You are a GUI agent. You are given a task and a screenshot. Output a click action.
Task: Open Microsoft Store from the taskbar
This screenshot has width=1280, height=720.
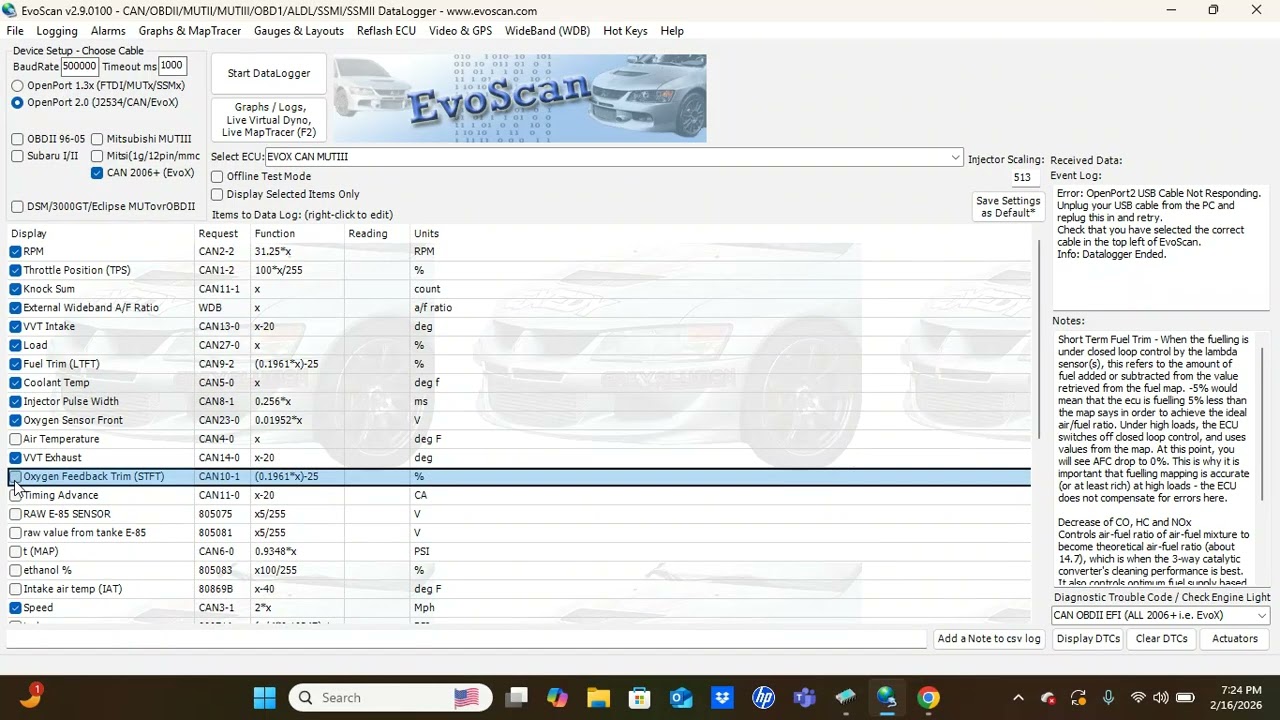(x=640, y=697)
